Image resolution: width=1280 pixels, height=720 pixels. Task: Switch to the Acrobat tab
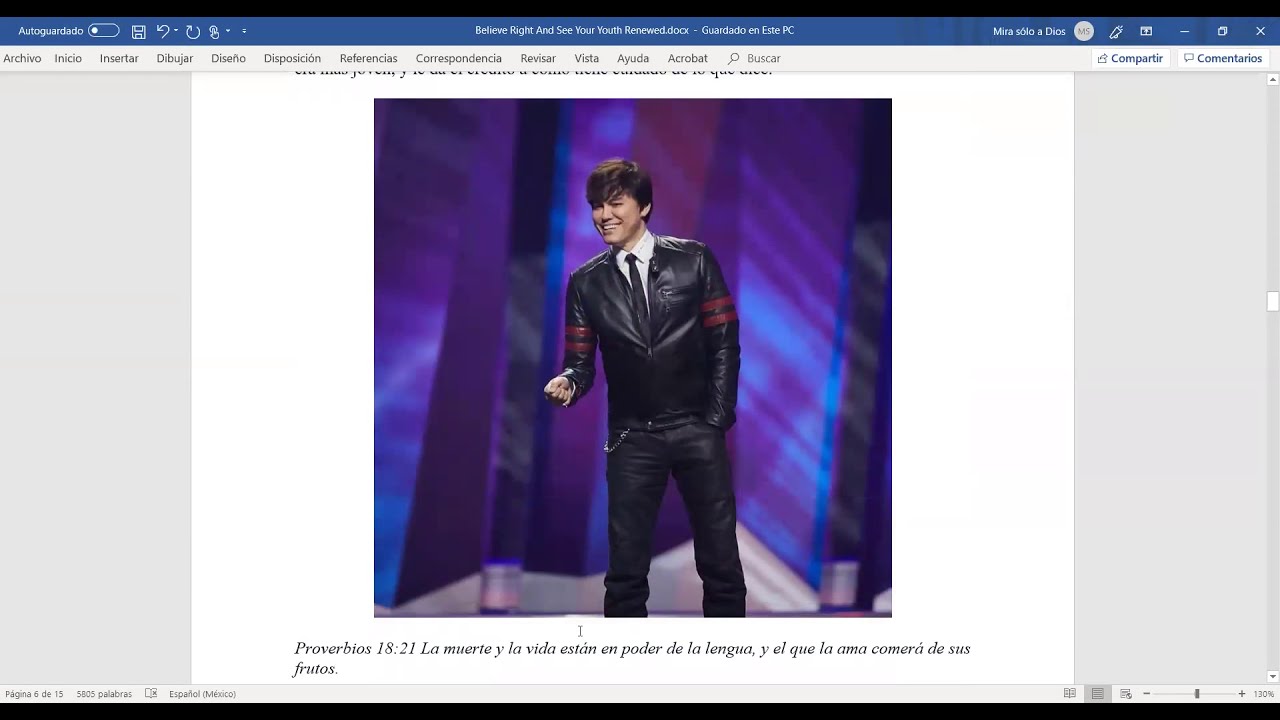688,58
